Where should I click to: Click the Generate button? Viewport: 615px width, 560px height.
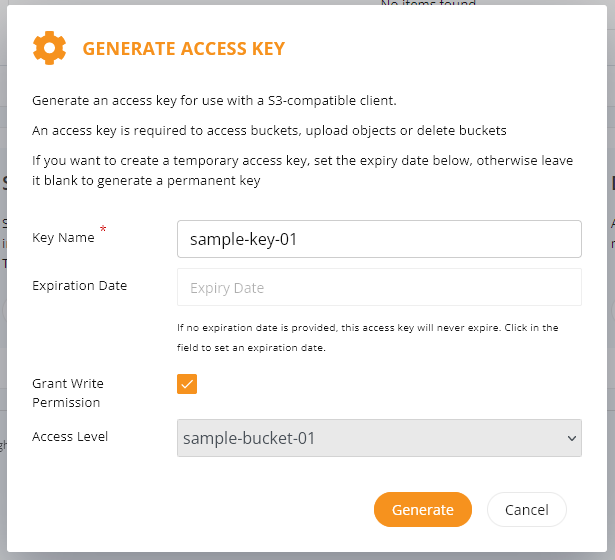click(x=423, y=509)
